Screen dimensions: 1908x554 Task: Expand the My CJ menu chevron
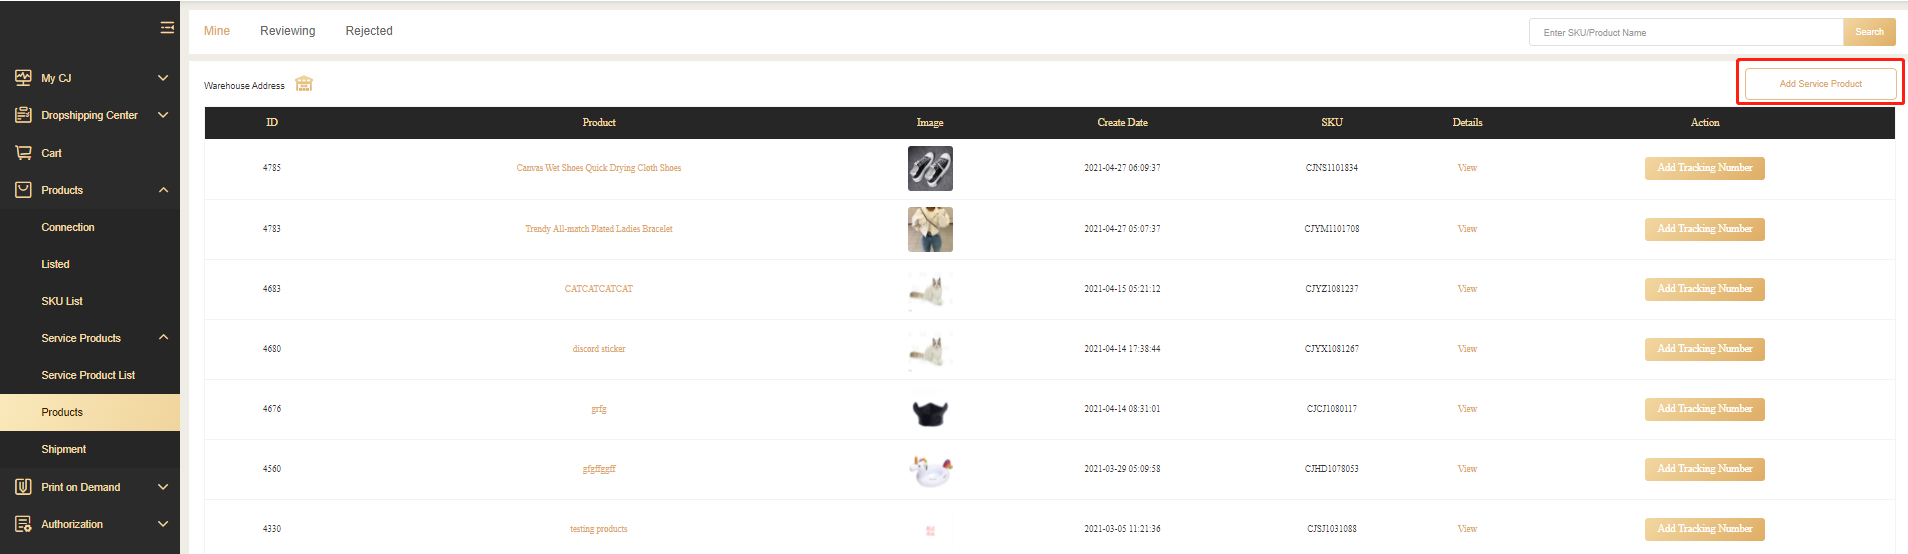[163, 78]
